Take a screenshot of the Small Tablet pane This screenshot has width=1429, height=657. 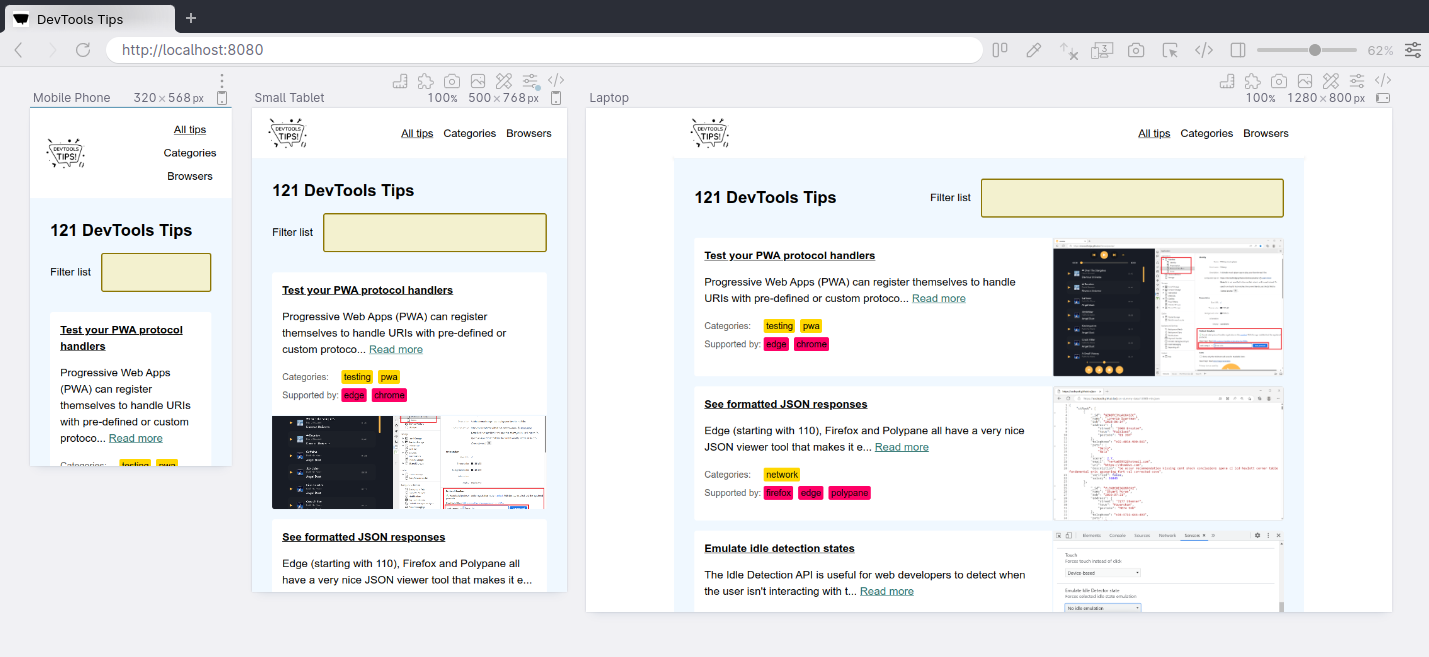coord(451,81)
